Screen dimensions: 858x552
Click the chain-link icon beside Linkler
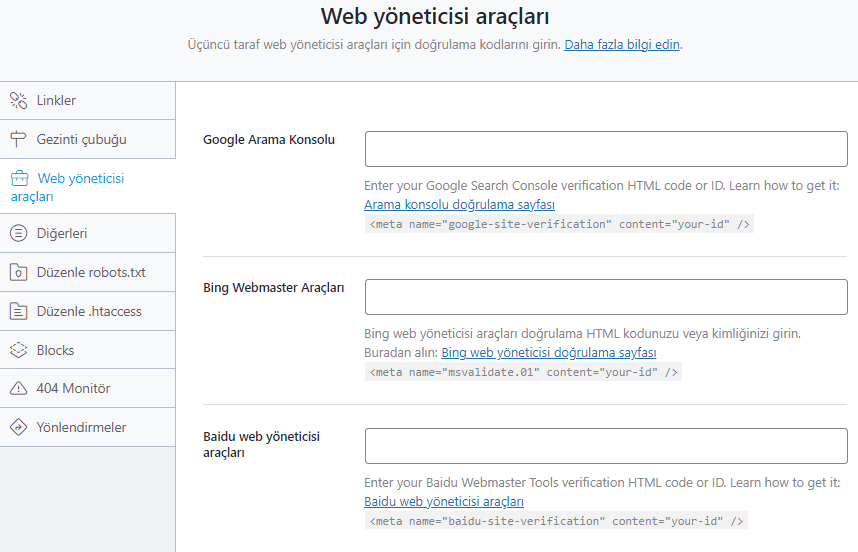click(x=18, y=100)
